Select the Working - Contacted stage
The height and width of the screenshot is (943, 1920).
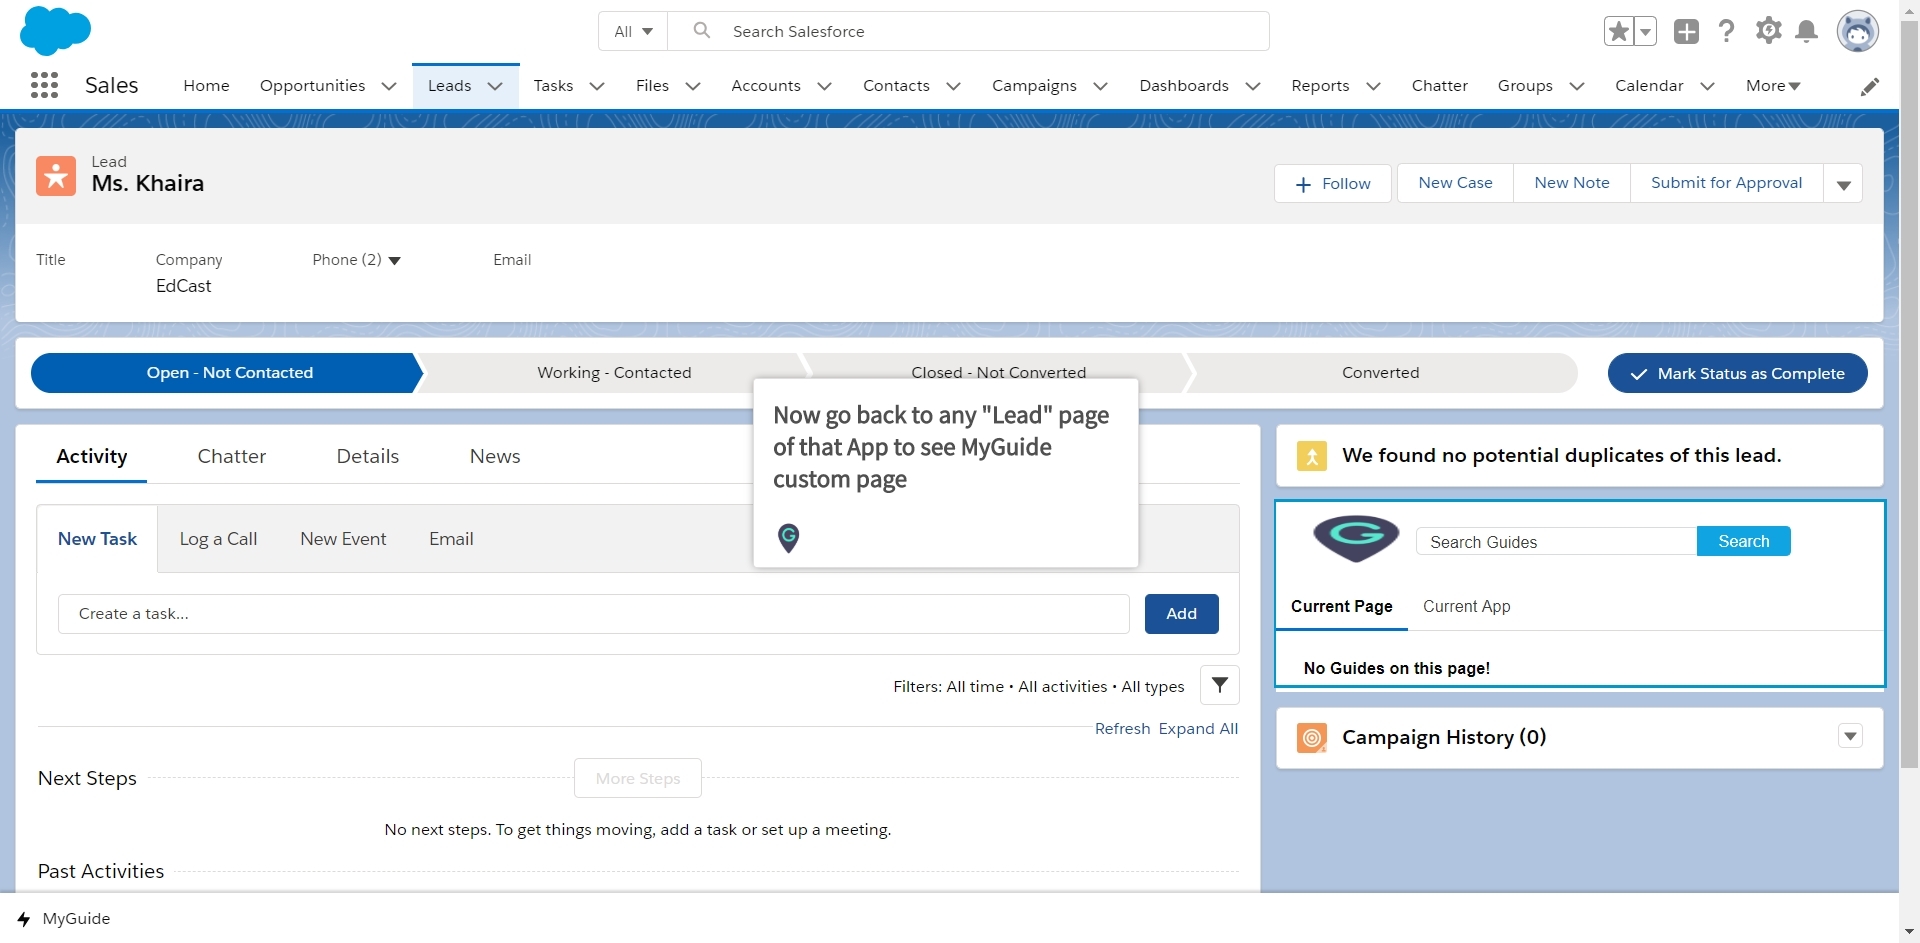[x=614, y=373]
